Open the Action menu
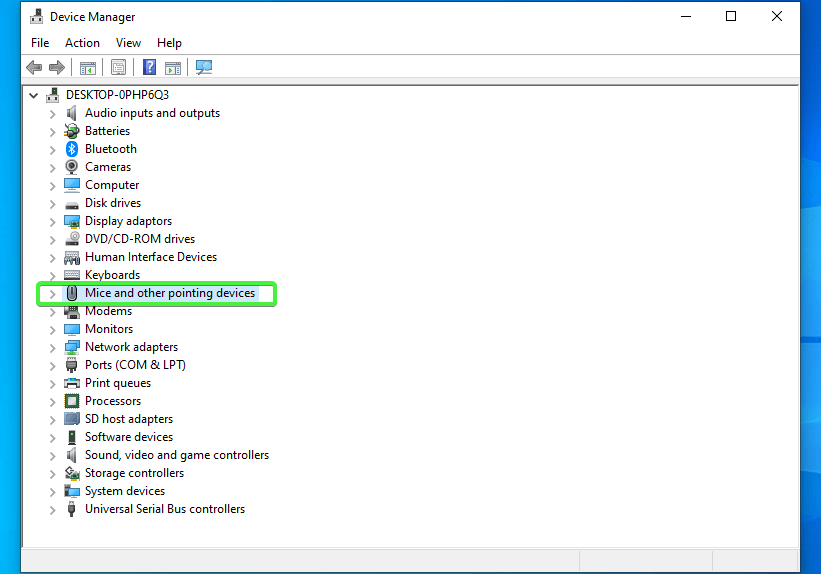Image resolution: width=821 pixels, height=574 pixels. point(82,43)
